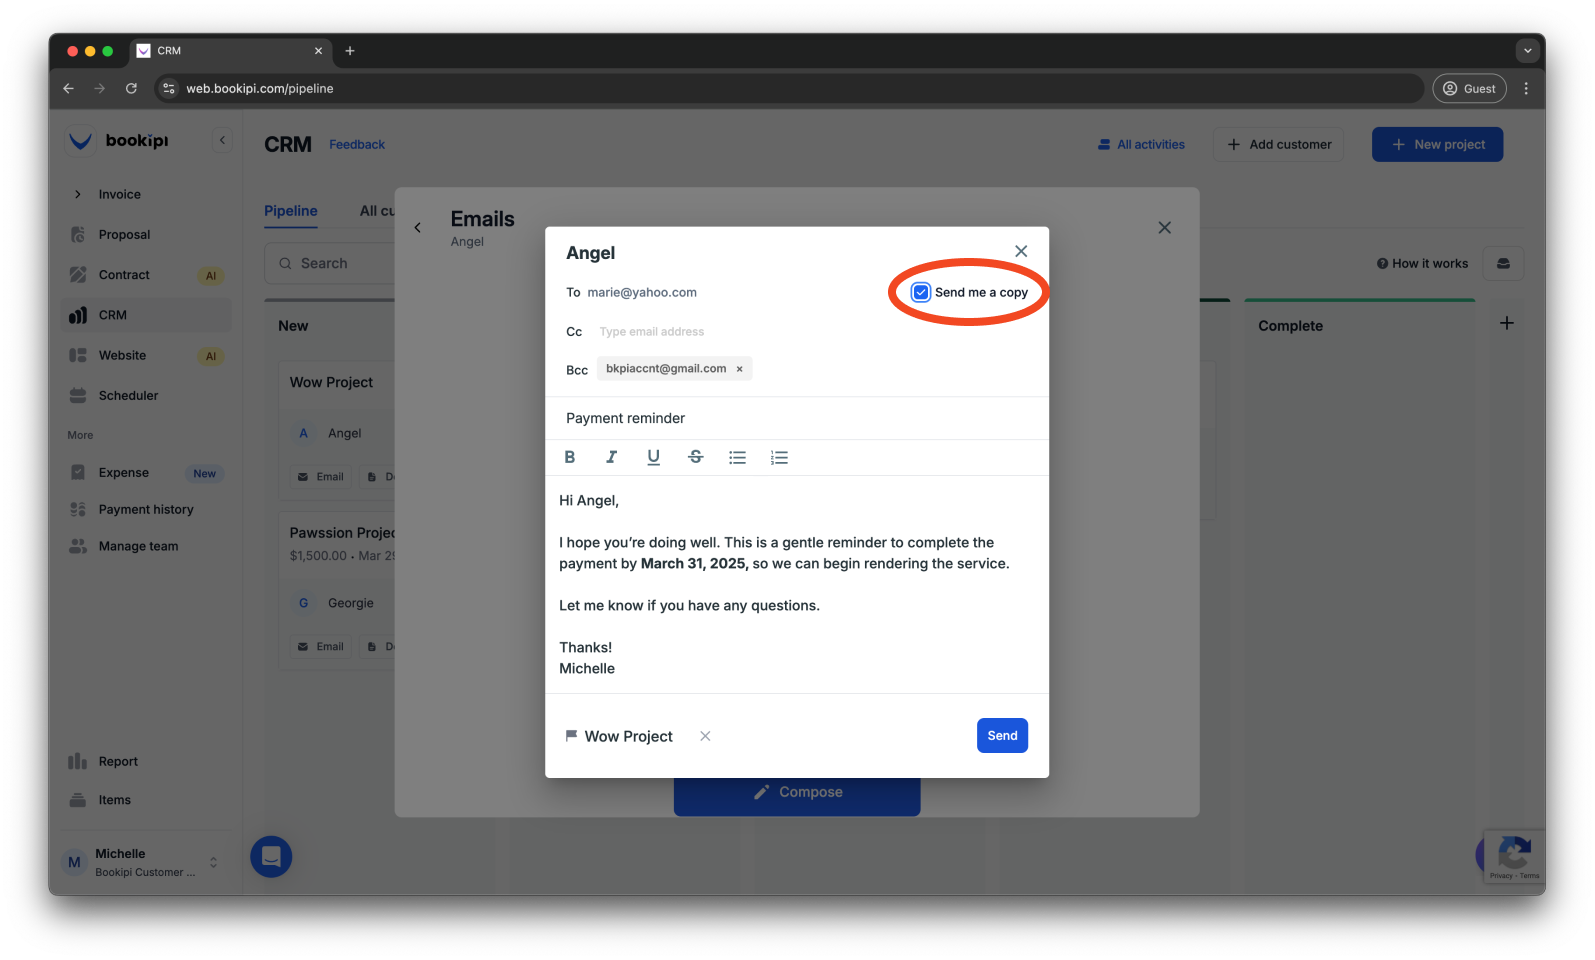
Task: Click the archive icon beside How it works
Action: pos(1503,263)
